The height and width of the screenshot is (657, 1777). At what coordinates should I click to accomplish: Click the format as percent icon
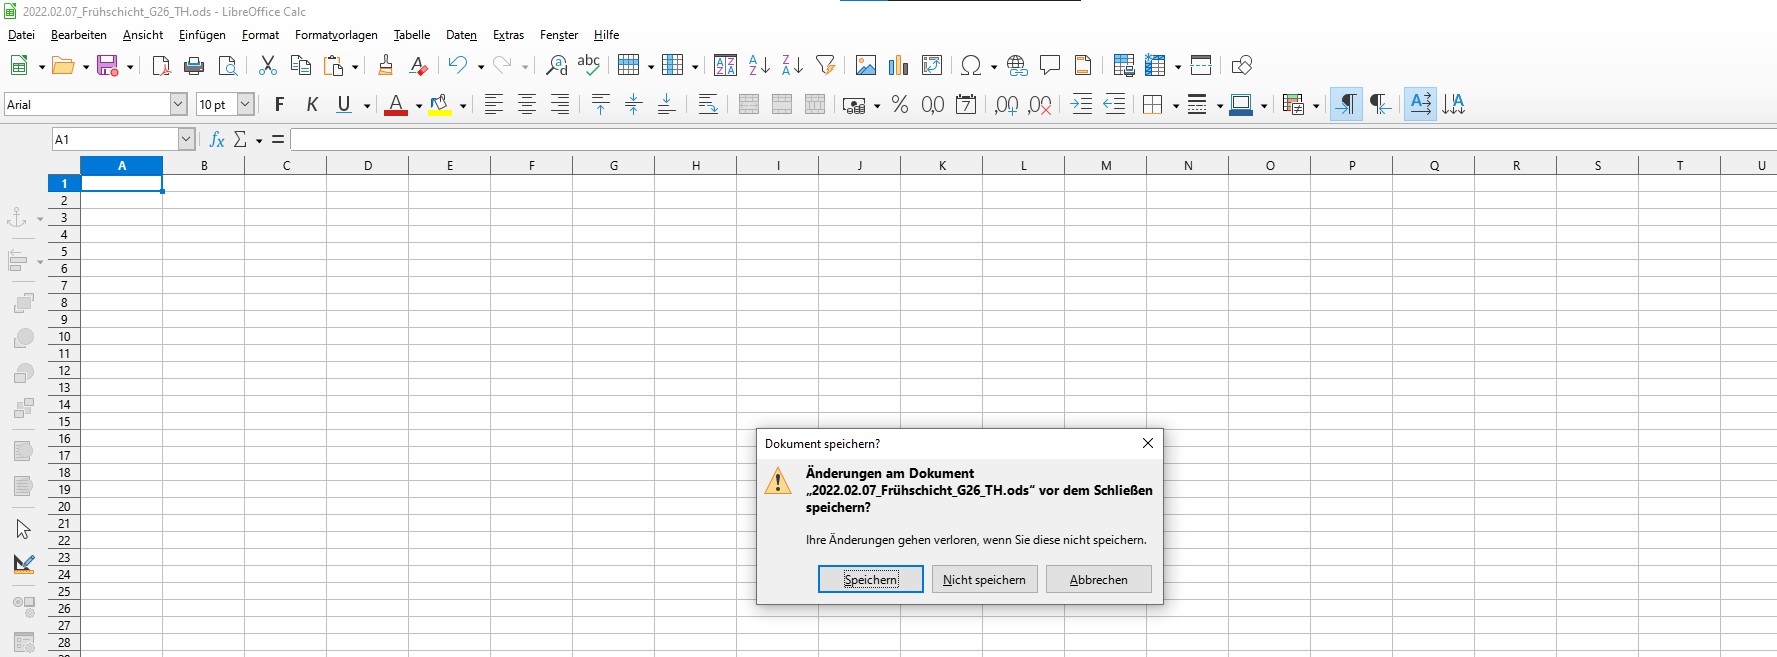point(900,105)
